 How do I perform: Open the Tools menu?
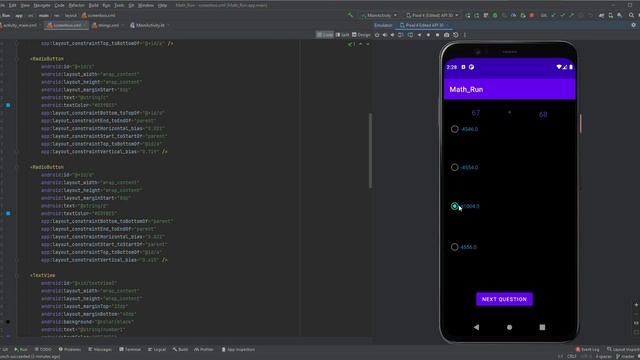[x=119, y=5]
